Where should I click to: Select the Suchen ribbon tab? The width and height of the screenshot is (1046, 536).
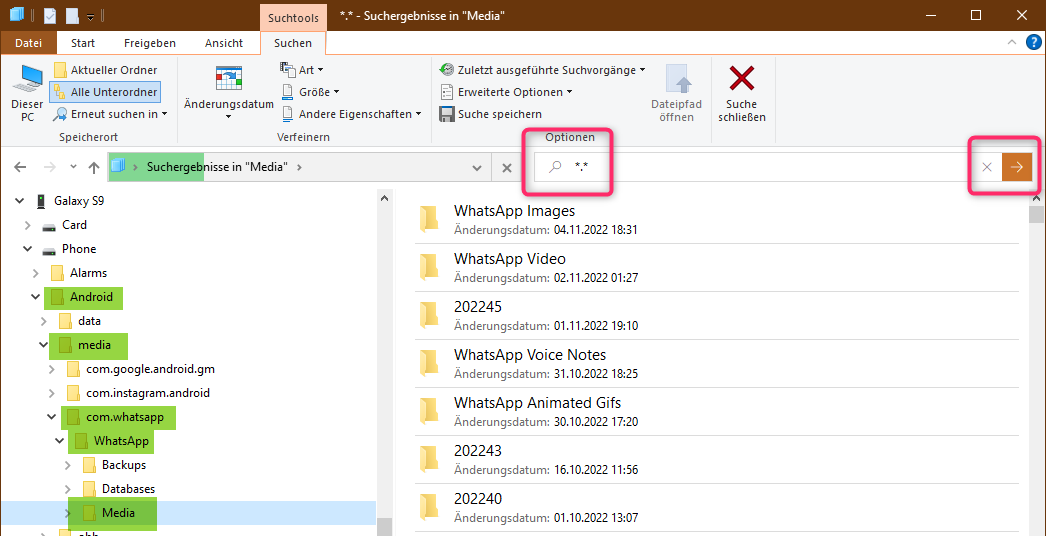(x=293, y=43)
